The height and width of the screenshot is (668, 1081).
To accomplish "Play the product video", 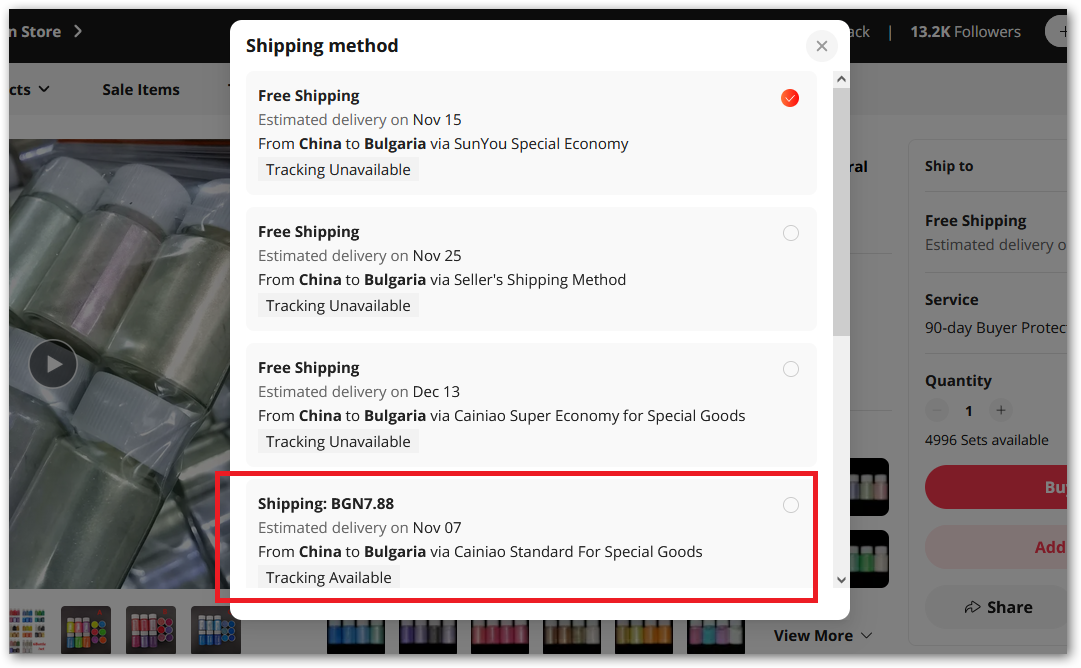I will [x=53, y=364].
